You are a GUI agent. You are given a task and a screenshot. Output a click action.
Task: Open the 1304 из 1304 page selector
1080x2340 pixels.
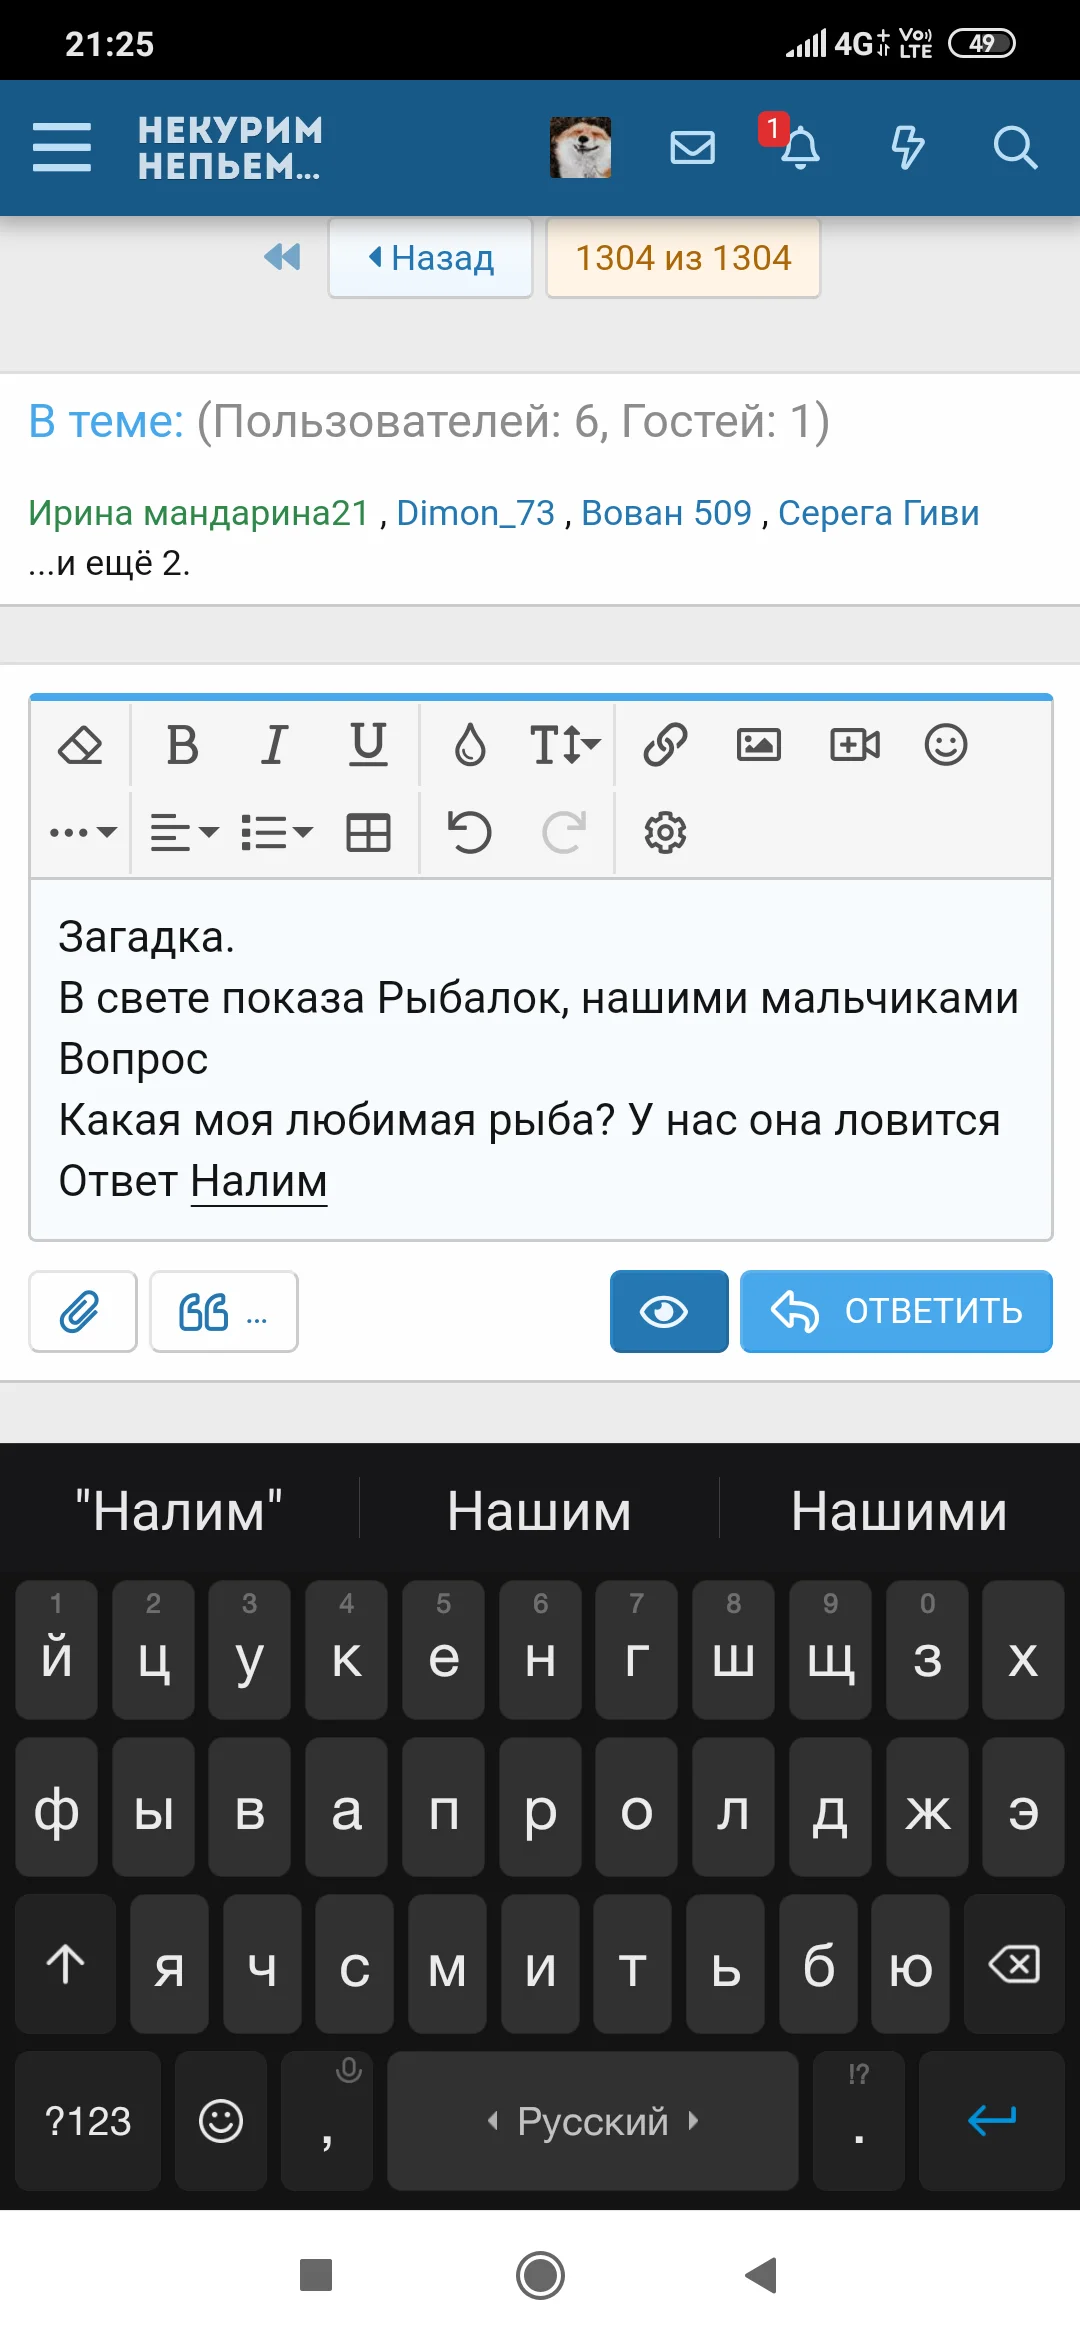(683, 258)
